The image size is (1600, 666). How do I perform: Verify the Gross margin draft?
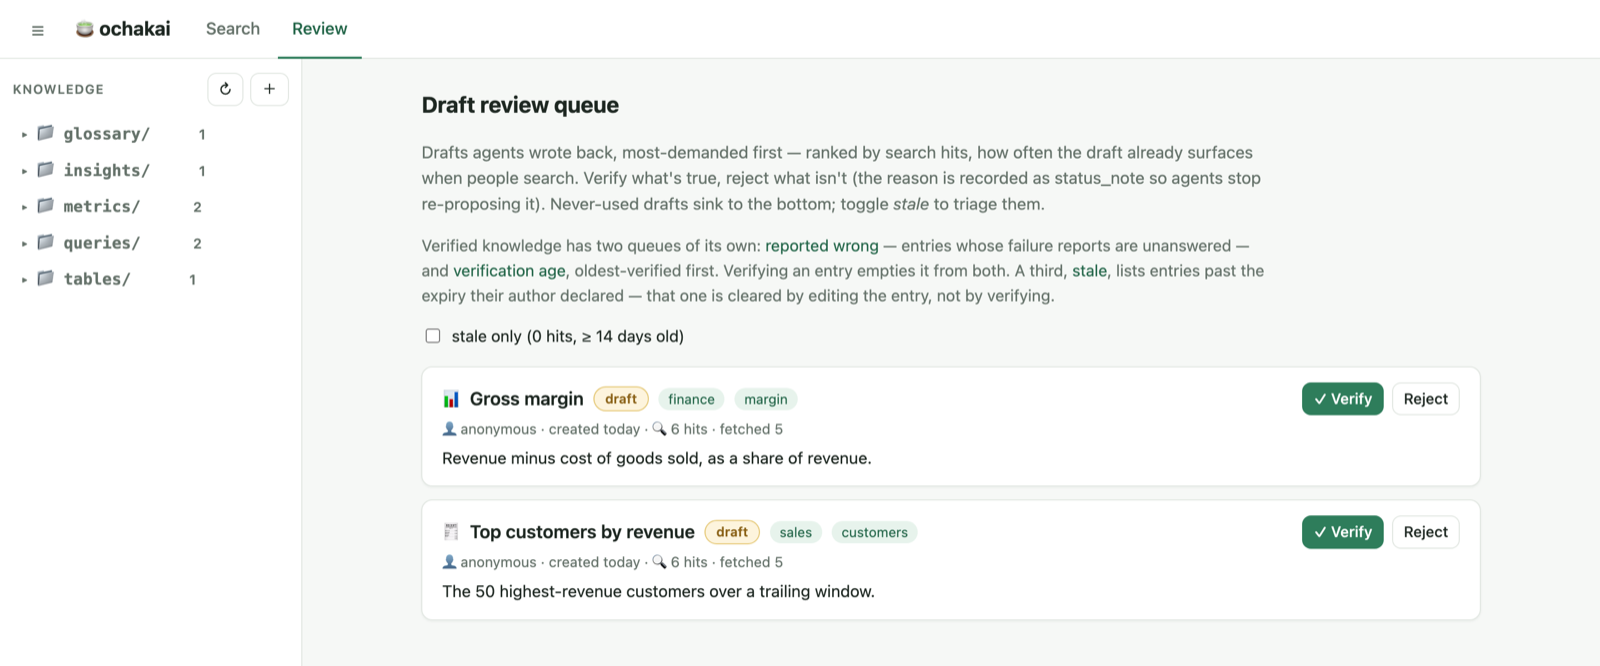pos(1342,399)
